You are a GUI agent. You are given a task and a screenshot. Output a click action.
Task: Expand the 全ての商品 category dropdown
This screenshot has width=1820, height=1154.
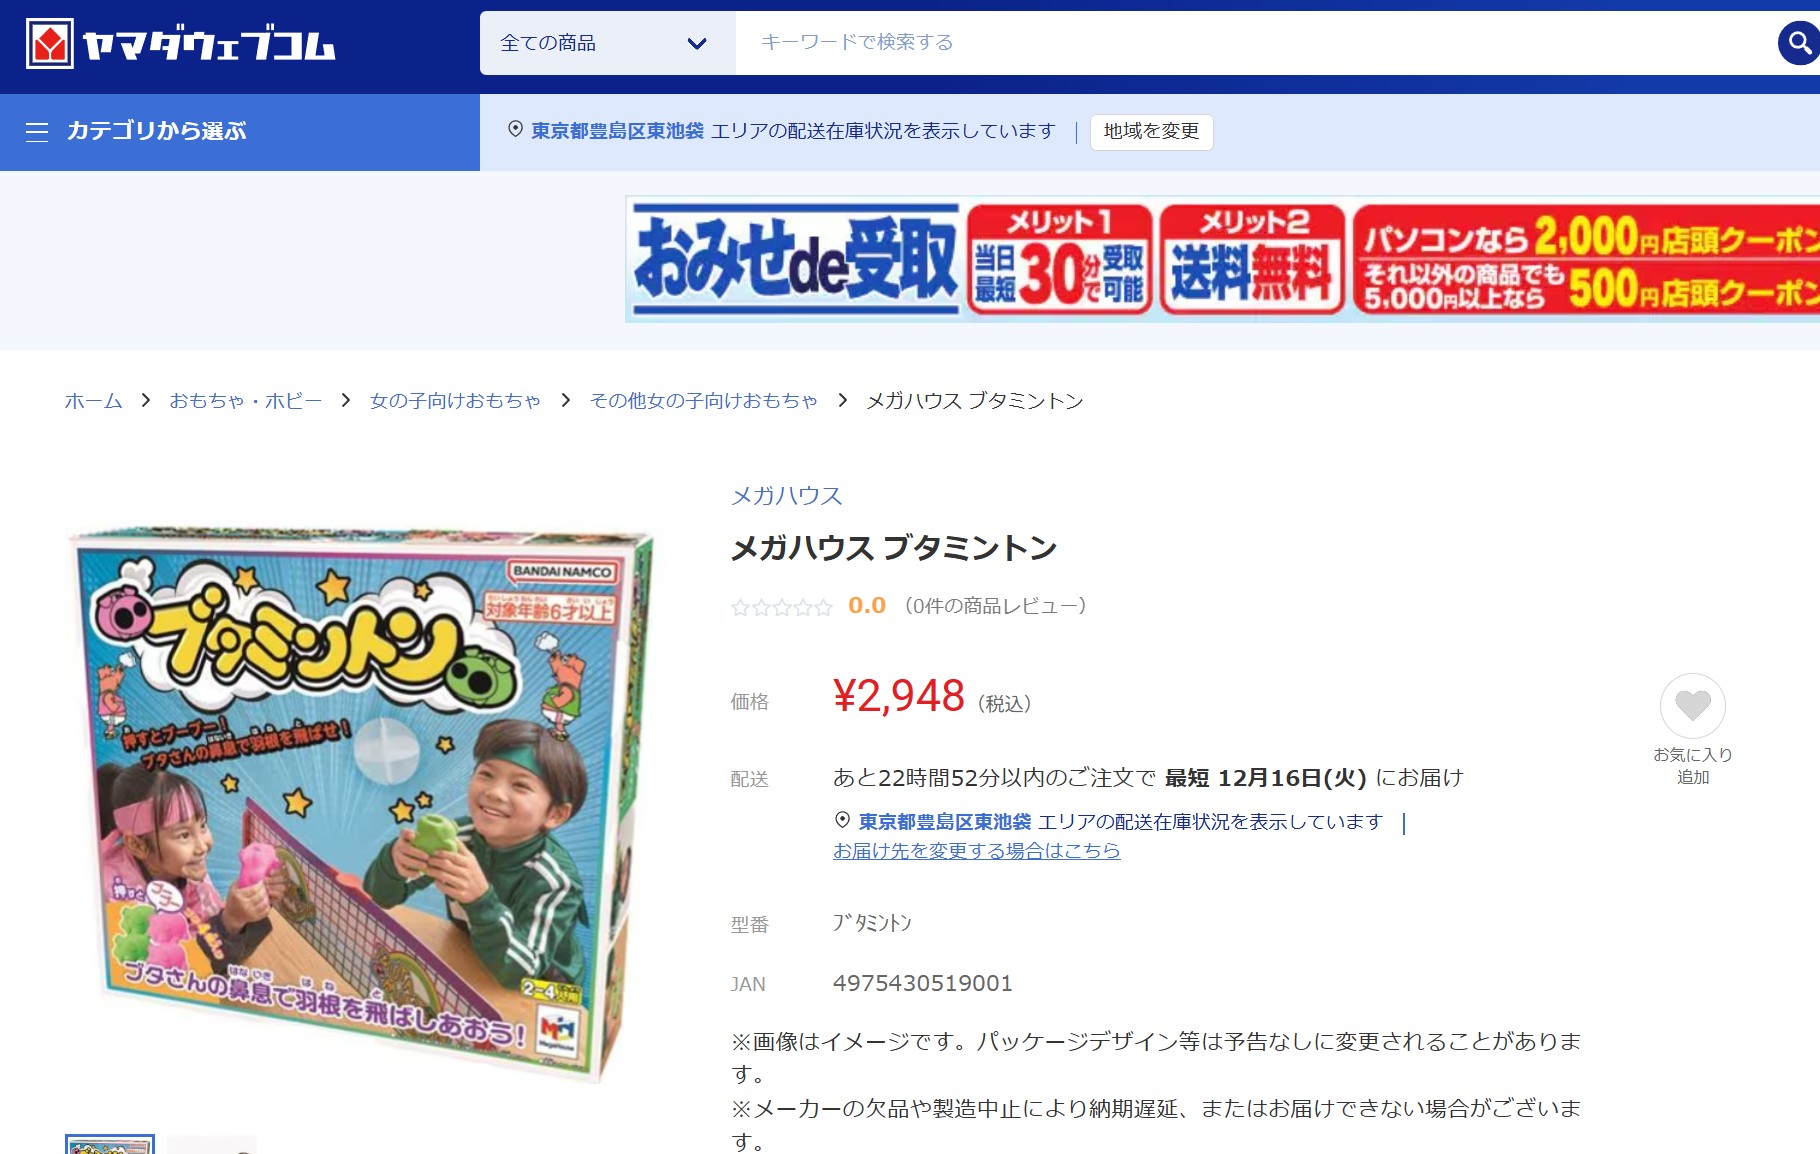tap(607, 43)
